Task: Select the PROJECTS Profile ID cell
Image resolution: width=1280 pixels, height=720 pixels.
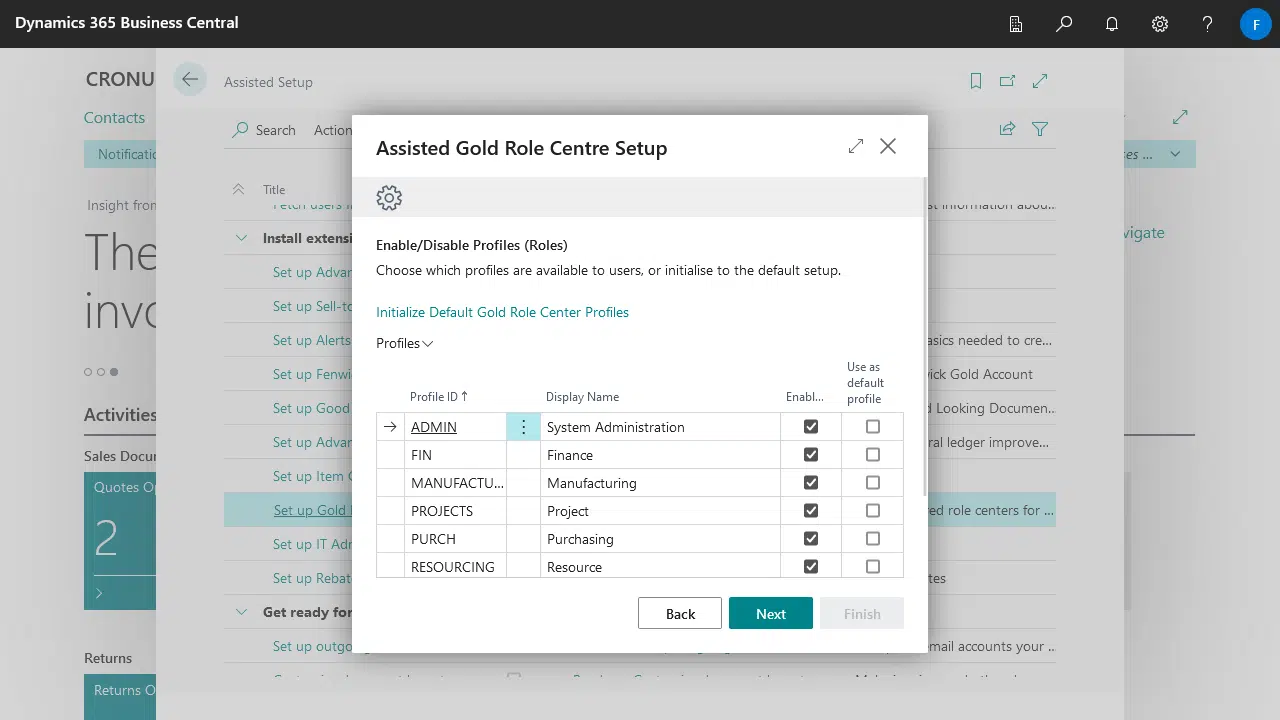Action: click(x=442, y=511)
